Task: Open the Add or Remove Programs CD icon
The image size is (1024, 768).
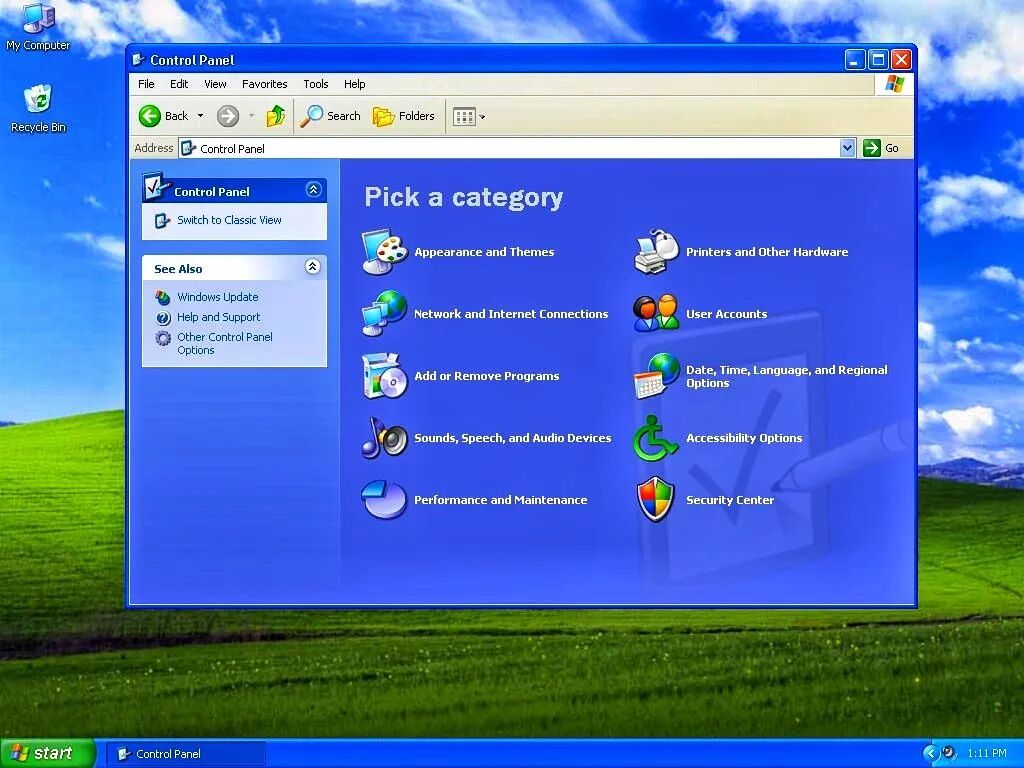Action: pyautogui.click(x=385, y=376)
